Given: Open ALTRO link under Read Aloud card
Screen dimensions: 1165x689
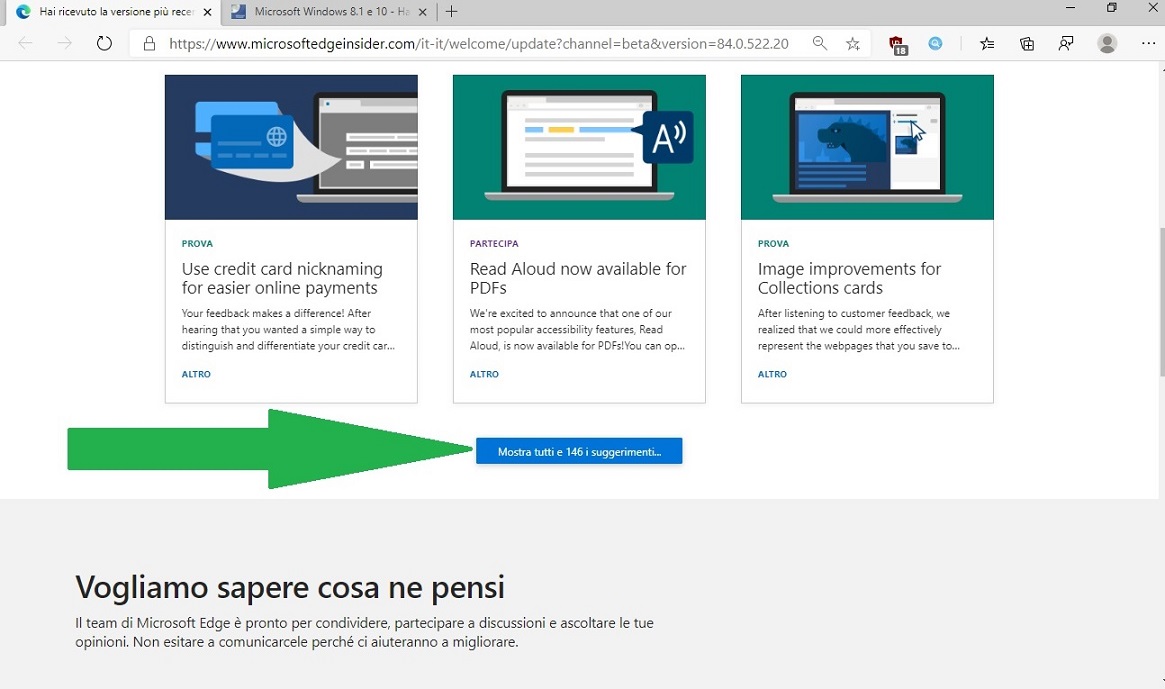Looking at the screenshot, I should click(484, 374).
